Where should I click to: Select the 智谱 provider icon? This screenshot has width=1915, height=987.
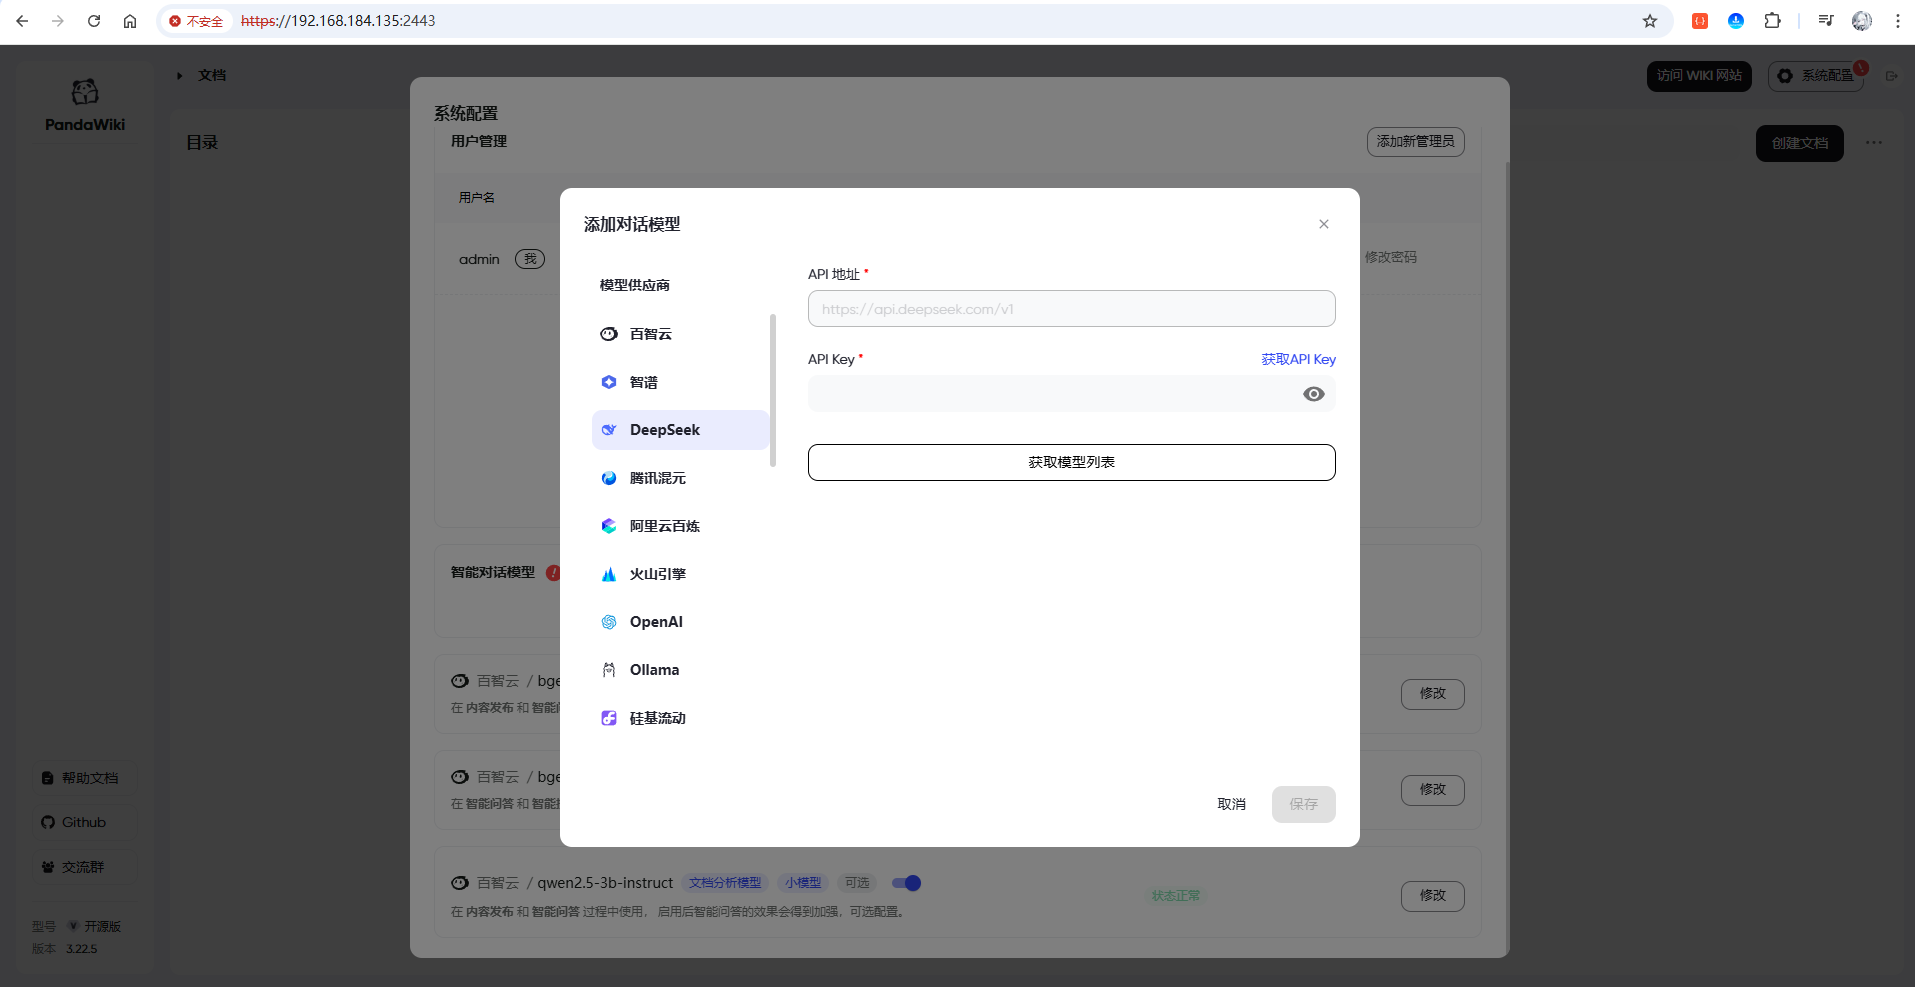coord(609,382)
